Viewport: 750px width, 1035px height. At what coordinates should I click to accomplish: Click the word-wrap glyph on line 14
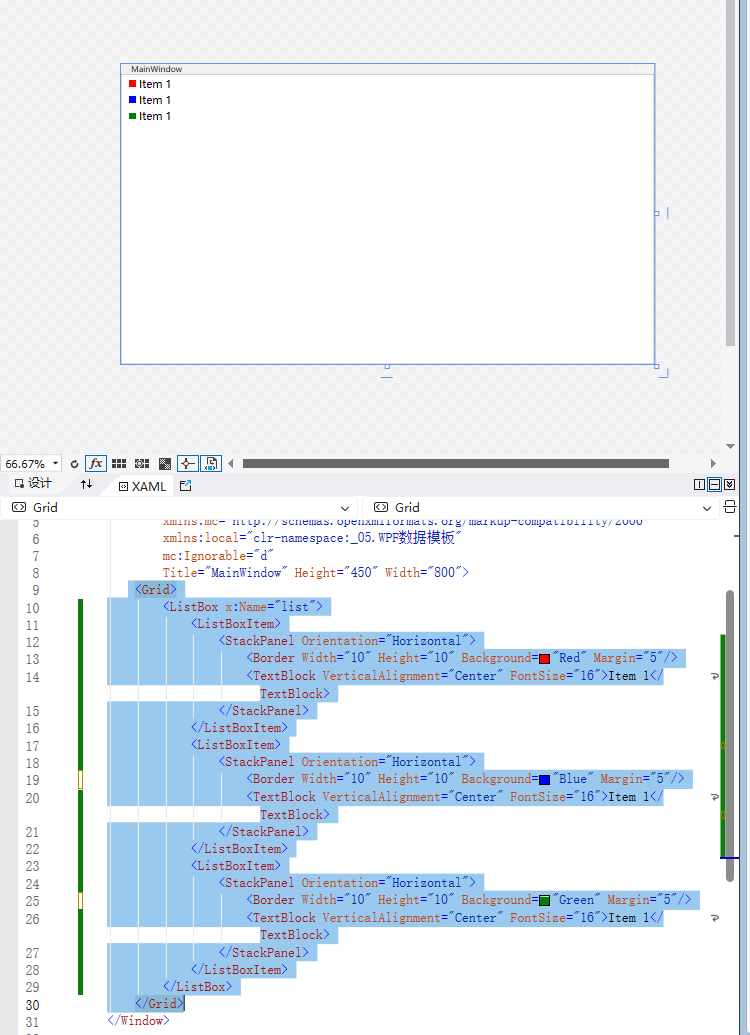point(714,677)
